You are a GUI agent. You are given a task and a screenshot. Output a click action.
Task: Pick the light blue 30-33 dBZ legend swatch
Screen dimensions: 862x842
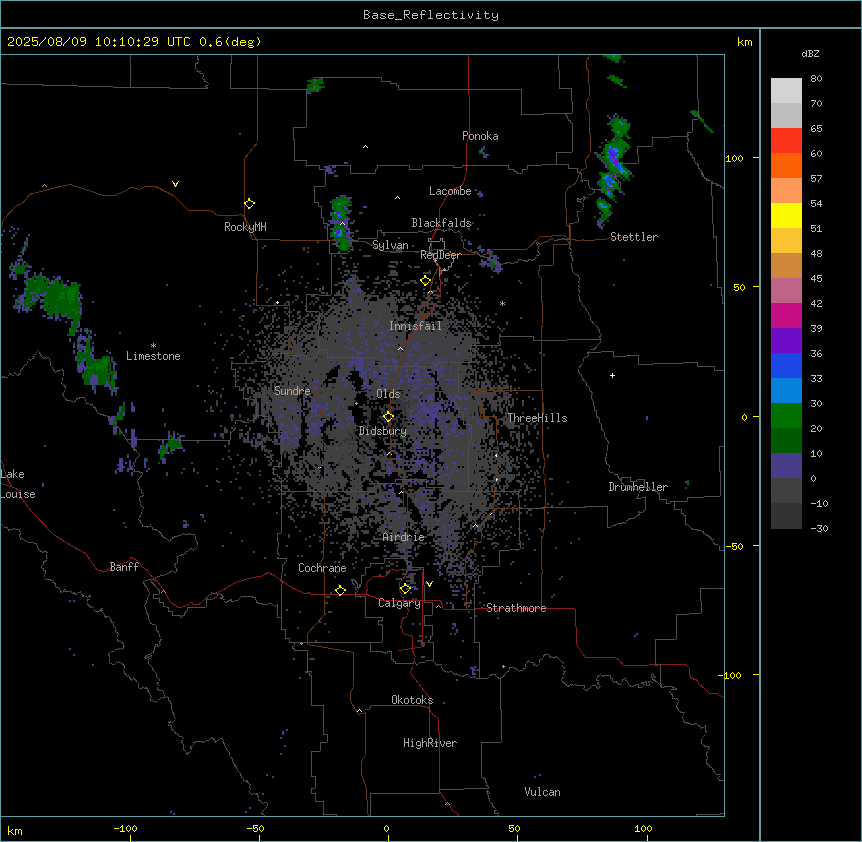point(786,391)
